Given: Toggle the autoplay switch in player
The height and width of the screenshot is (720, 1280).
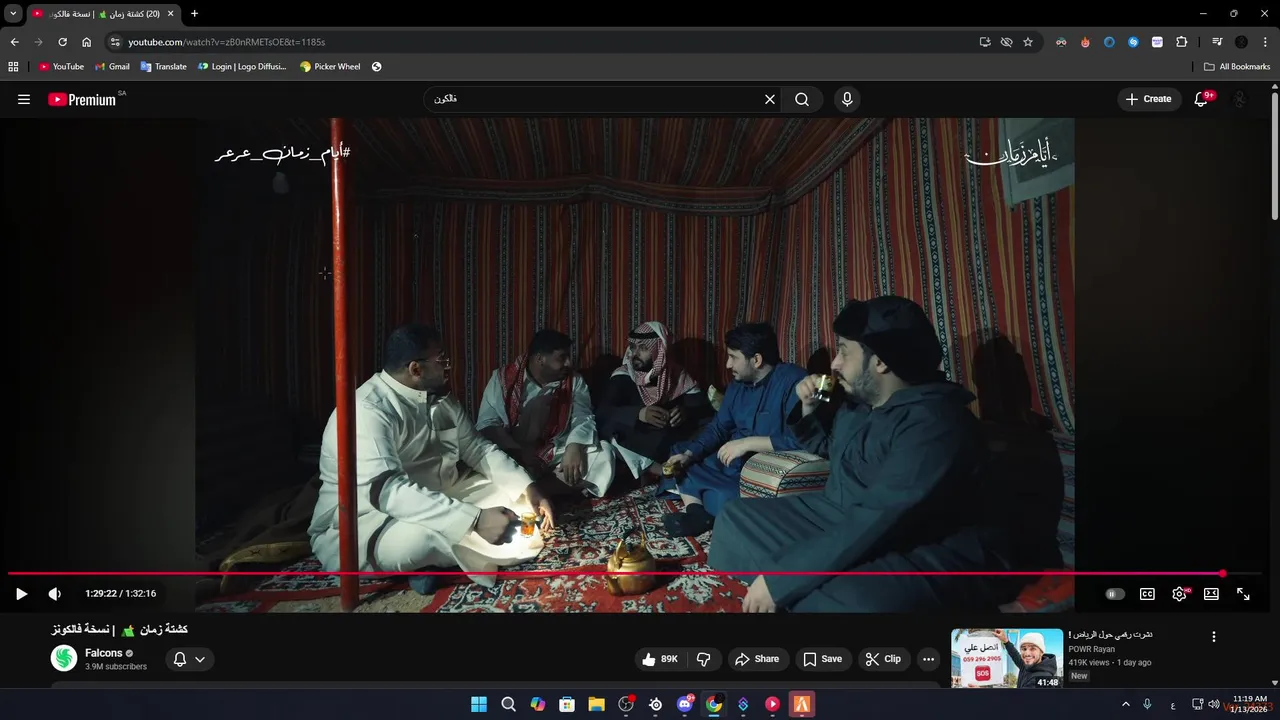Looking at the screenshot, I should click(x=1115, y=593).
